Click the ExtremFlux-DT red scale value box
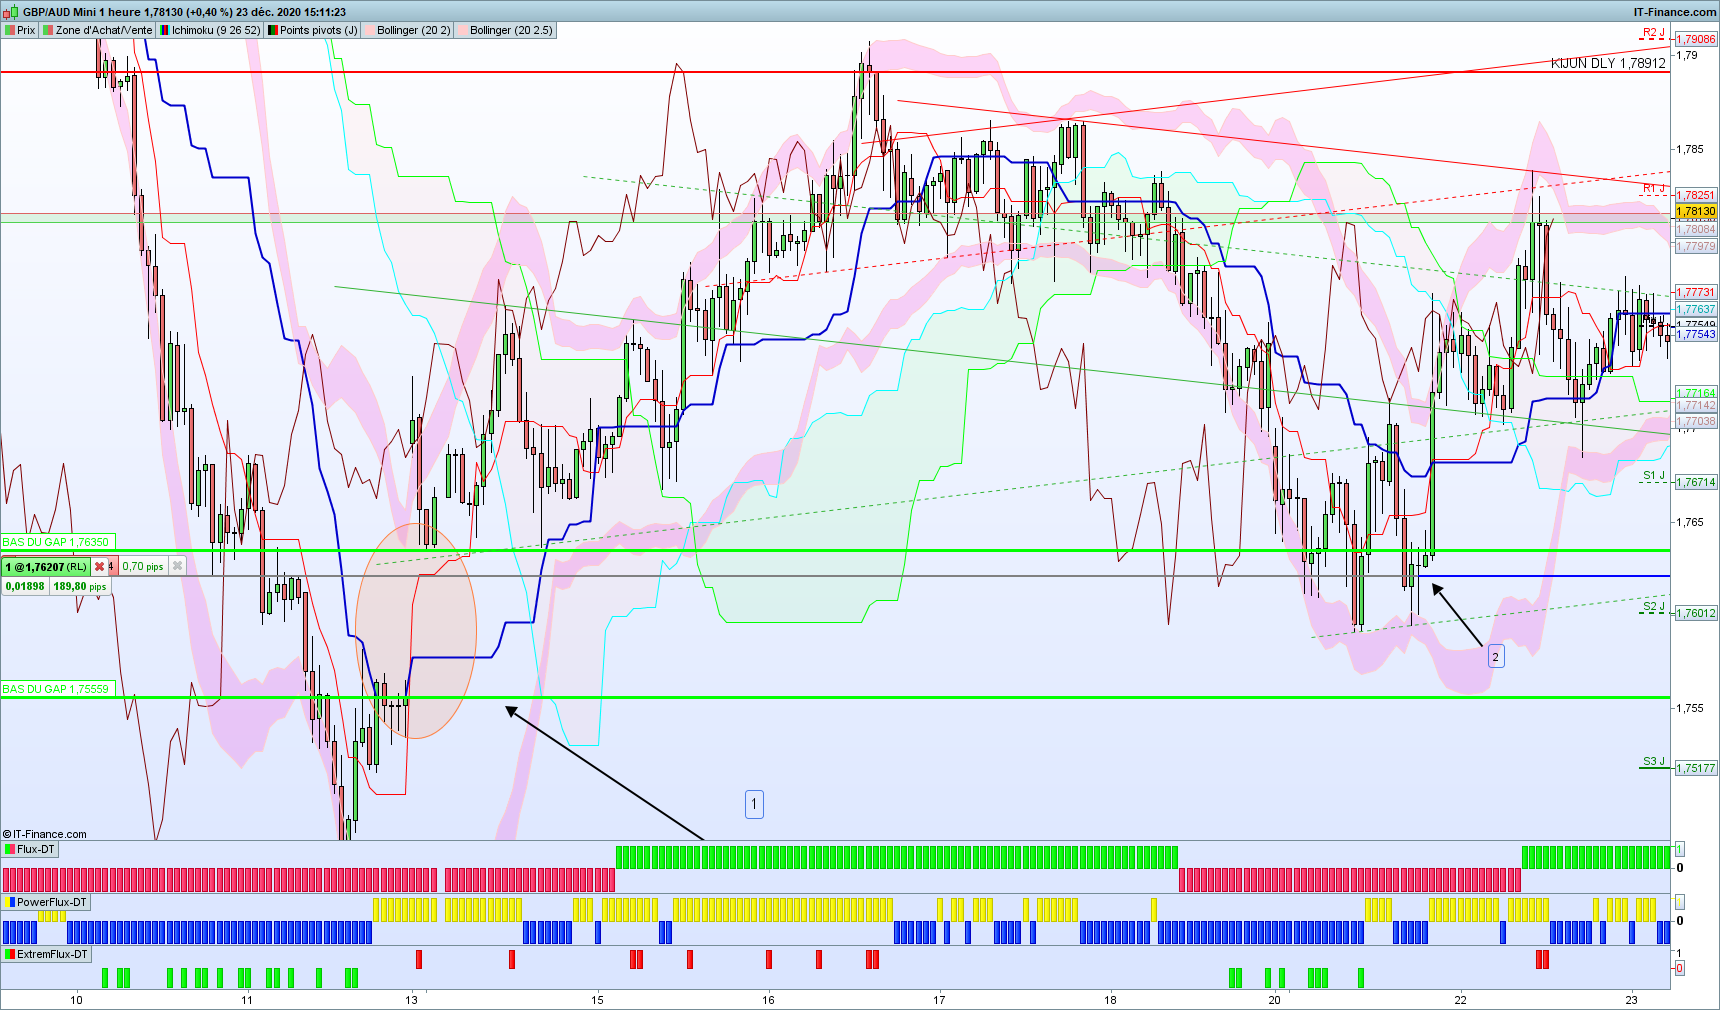Image resolution: width=1720 pixels, height=1010 pixels. [1679, 968]
